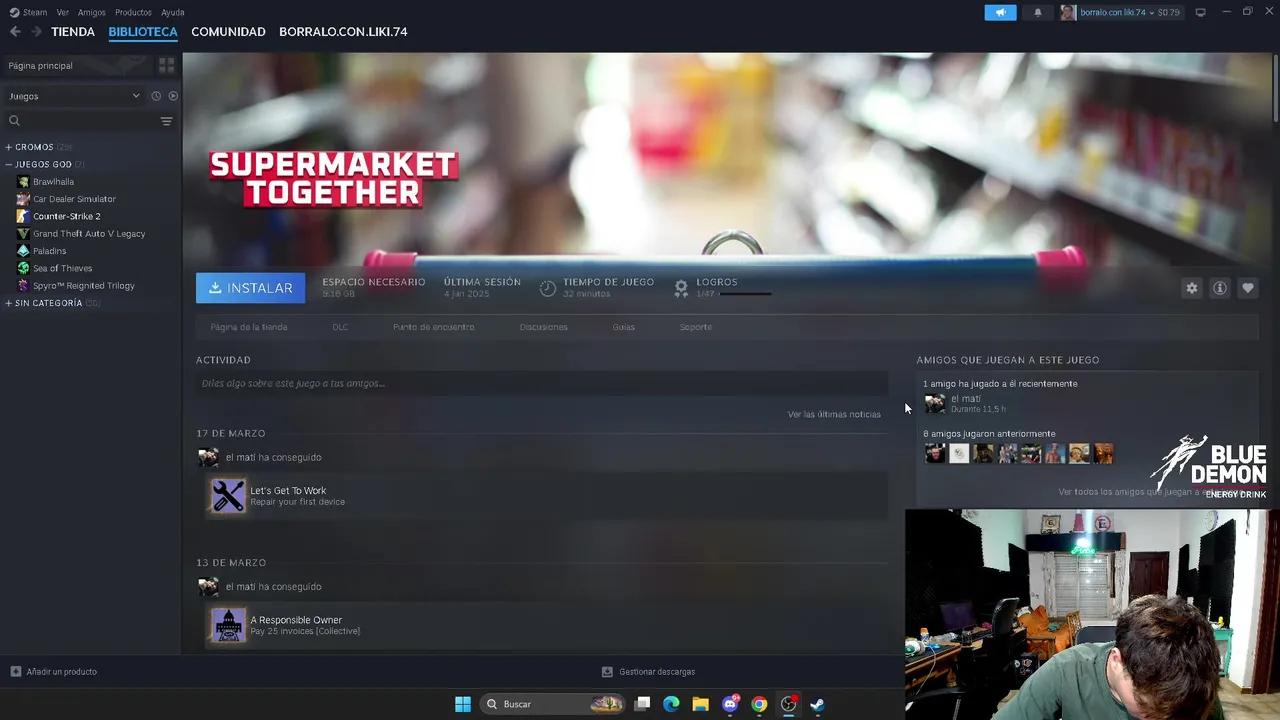Open the Ver menu

[63, 12]
